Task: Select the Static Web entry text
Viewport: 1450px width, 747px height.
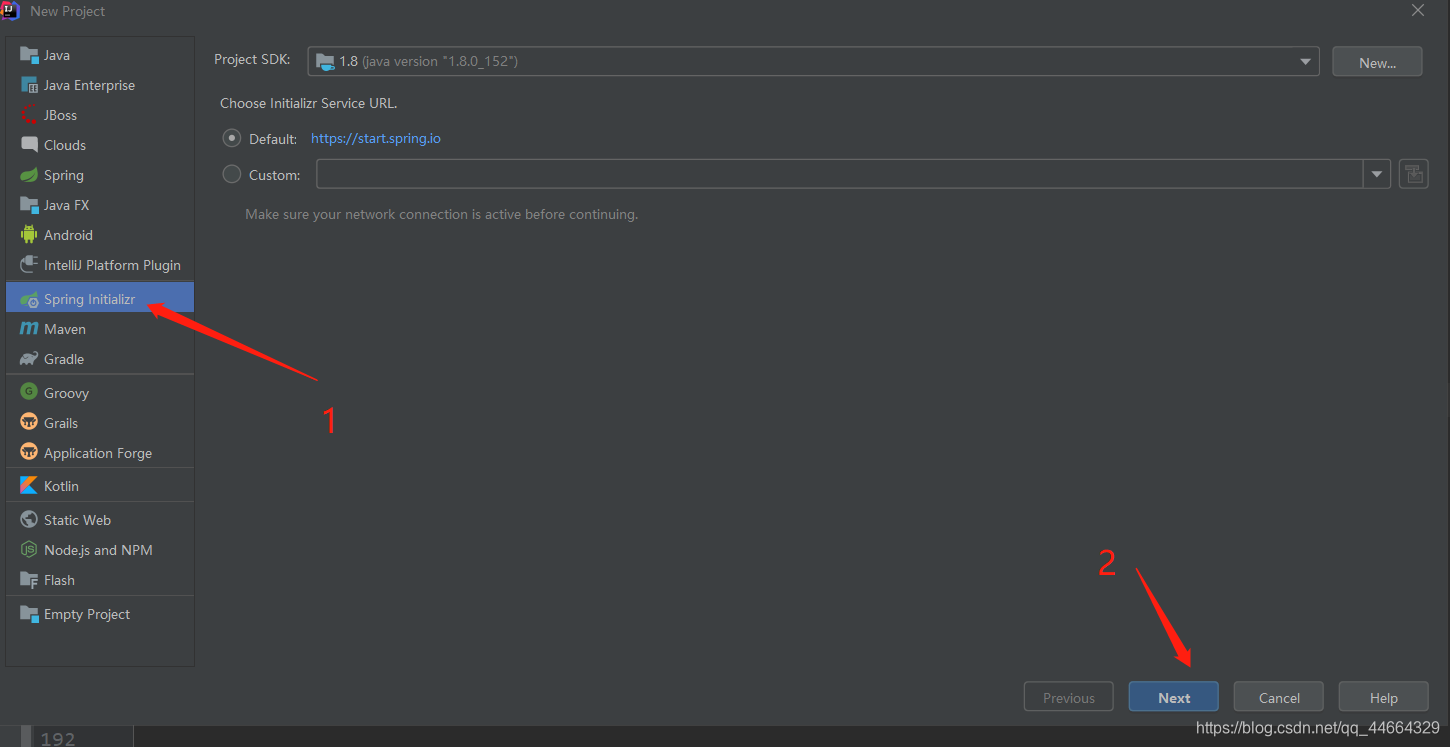Action: point(77,520)
